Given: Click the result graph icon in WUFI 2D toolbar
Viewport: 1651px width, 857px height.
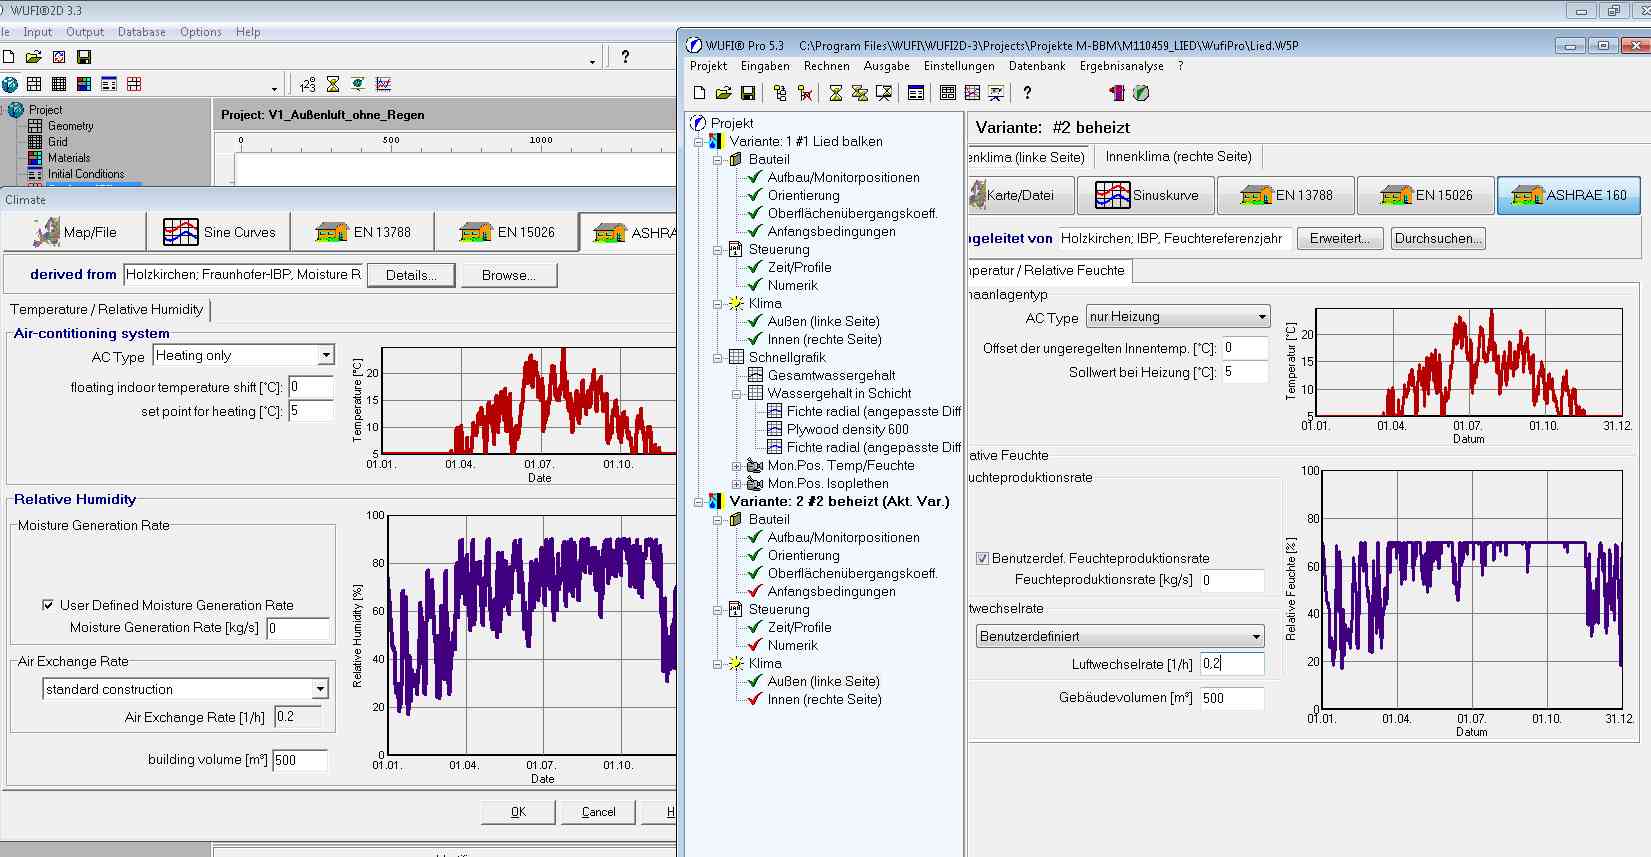Looking at the screenshot, I should coord(383,84).
